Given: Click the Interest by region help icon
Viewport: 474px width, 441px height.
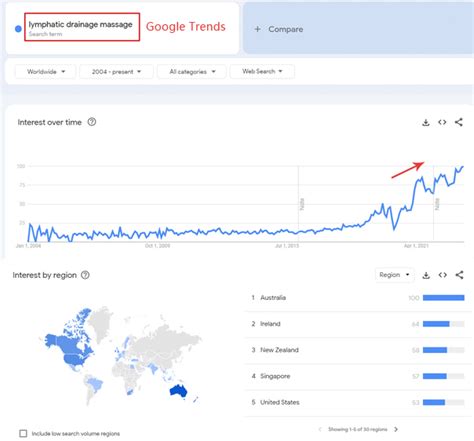Looking at the screenshot, I should pos(85,275).
